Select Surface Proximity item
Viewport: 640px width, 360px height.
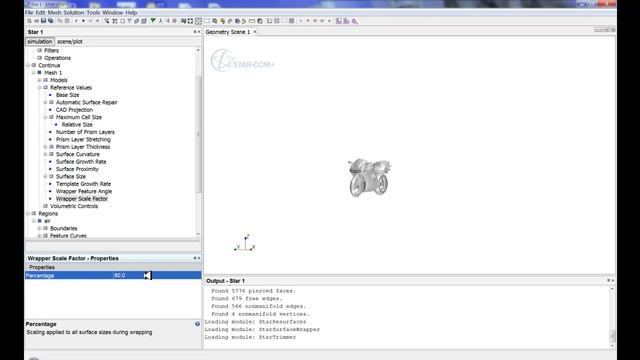pos(77,169)
